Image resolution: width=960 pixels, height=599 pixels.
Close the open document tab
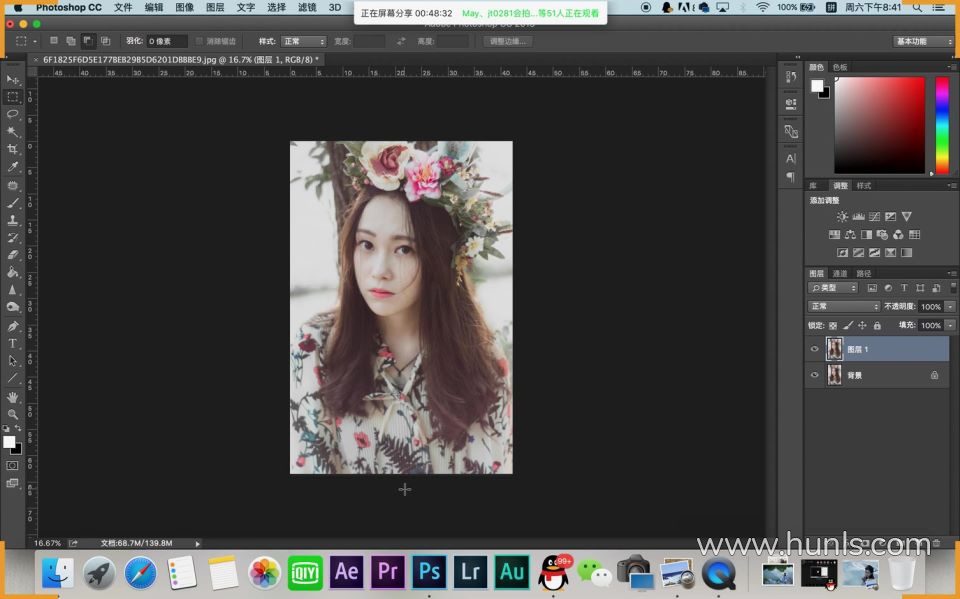pos(36,59)
